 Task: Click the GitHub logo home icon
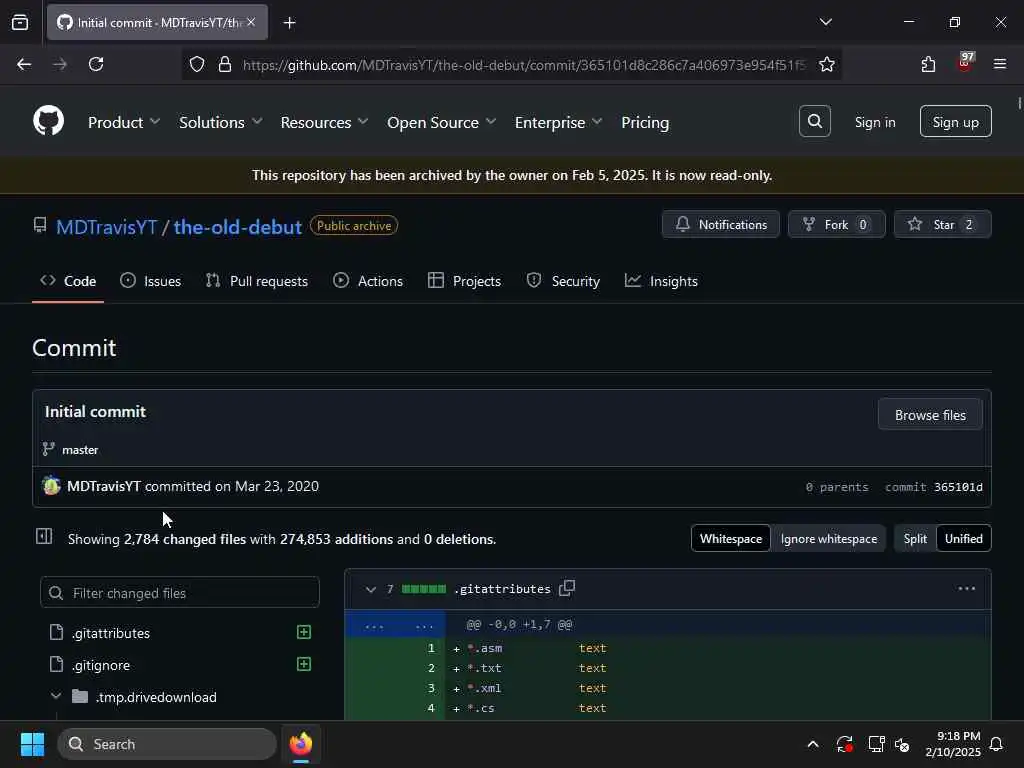[x=48, y=121]
